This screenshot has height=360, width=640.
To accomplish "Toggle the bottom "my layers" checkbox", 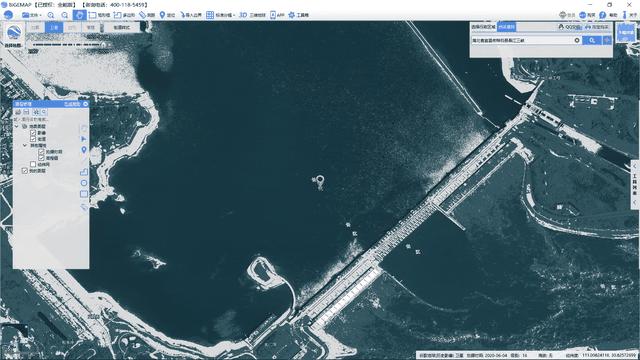I will (25, 171).
